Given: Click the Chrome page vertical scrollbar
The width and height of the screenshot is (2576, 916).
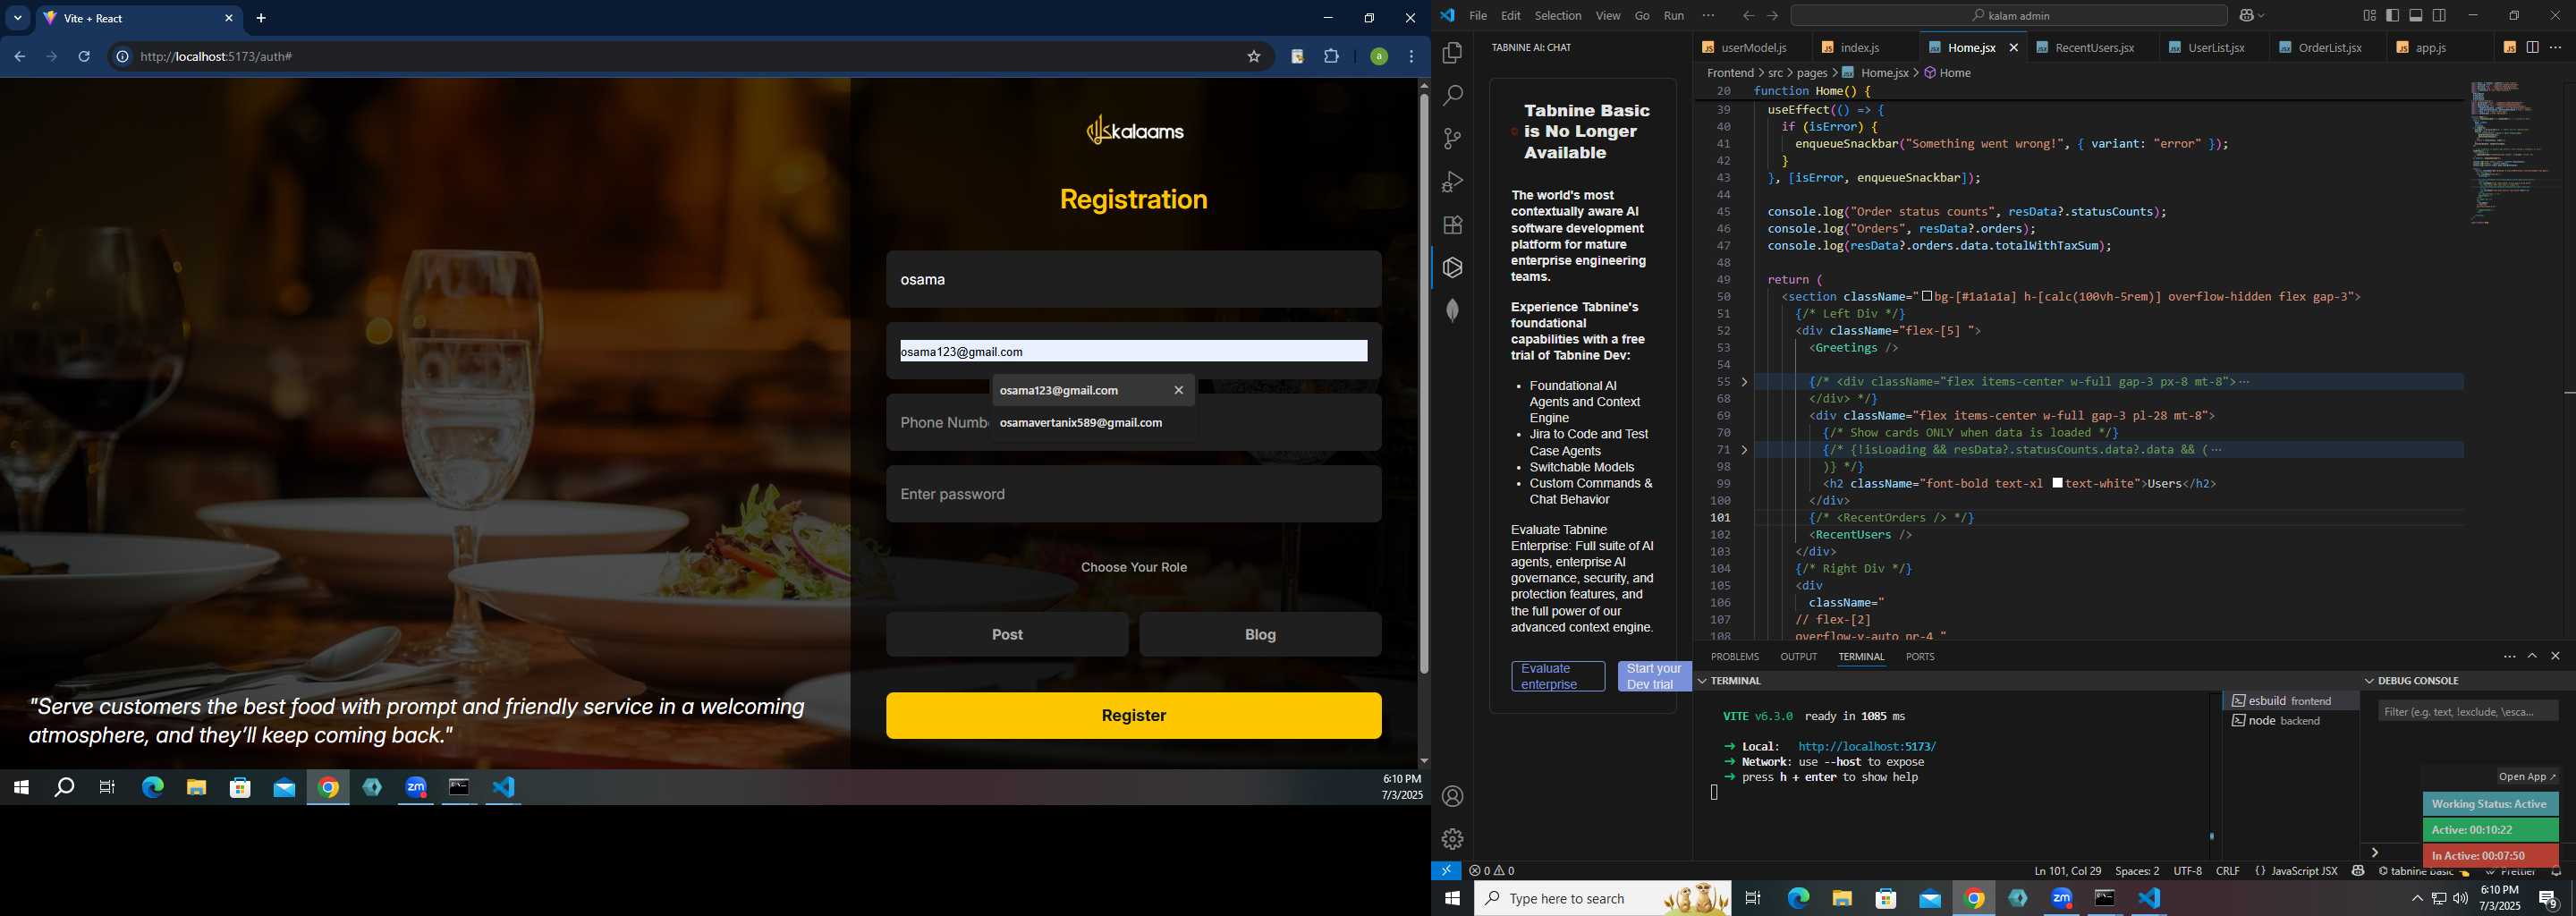Looking at the screenshot, I should [x=1423, y=384].
